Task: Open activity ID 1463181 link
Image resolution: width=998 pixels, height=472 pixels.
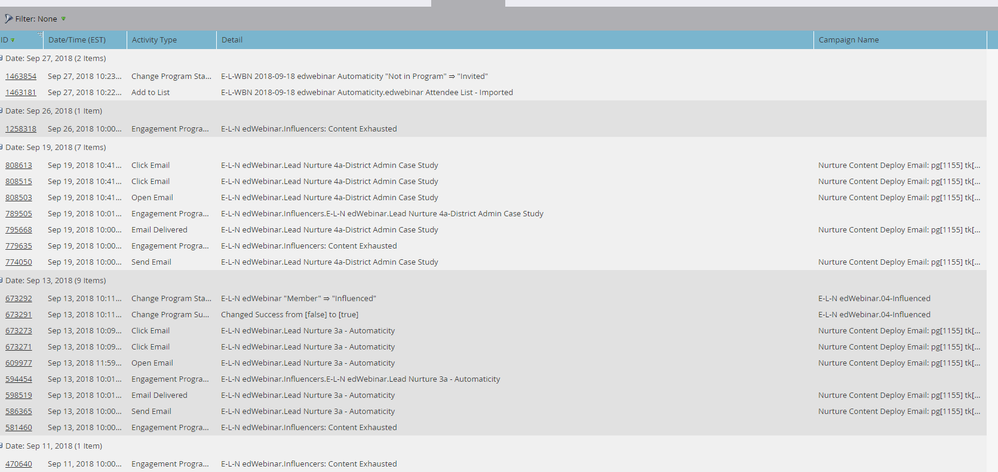Action: point(21,93)
